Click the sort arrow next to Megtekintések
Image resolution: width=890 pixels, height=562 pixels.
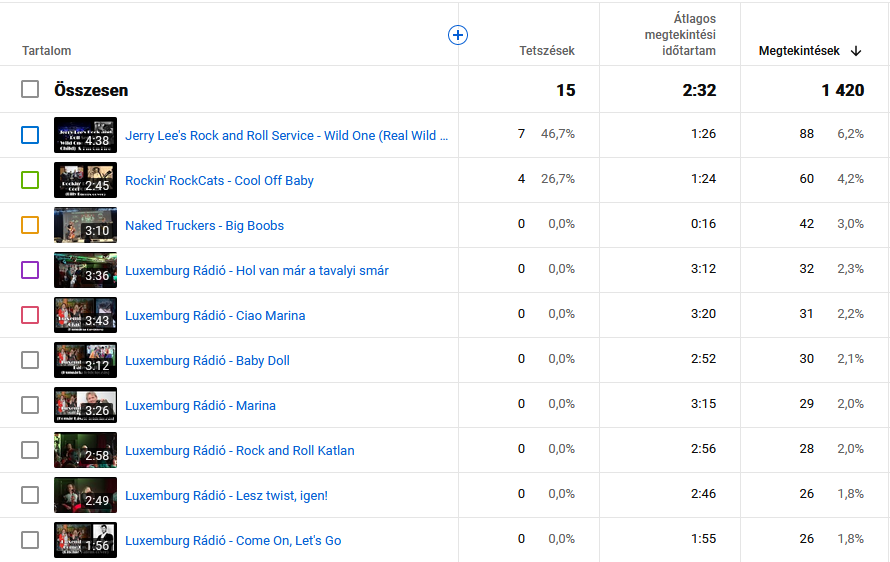click(x=856, y=51)
